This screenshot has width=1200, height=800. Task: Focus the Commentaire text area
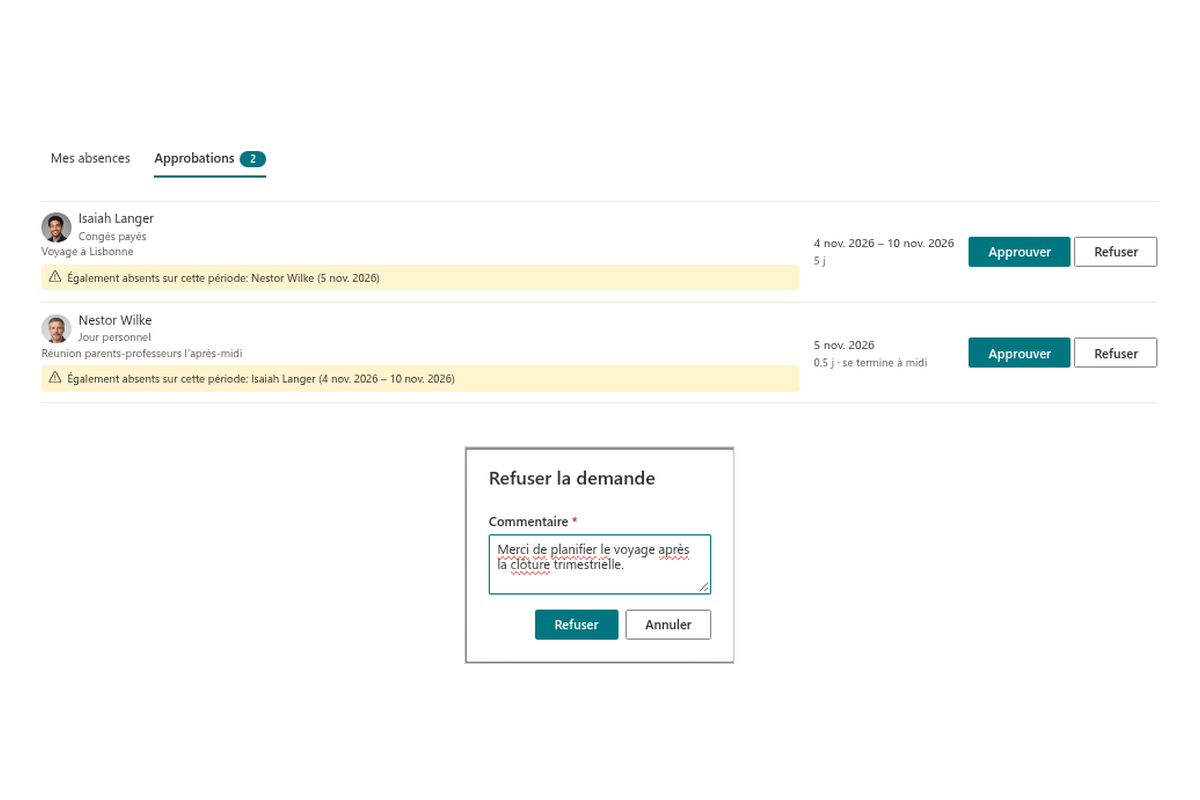point(600,564)
